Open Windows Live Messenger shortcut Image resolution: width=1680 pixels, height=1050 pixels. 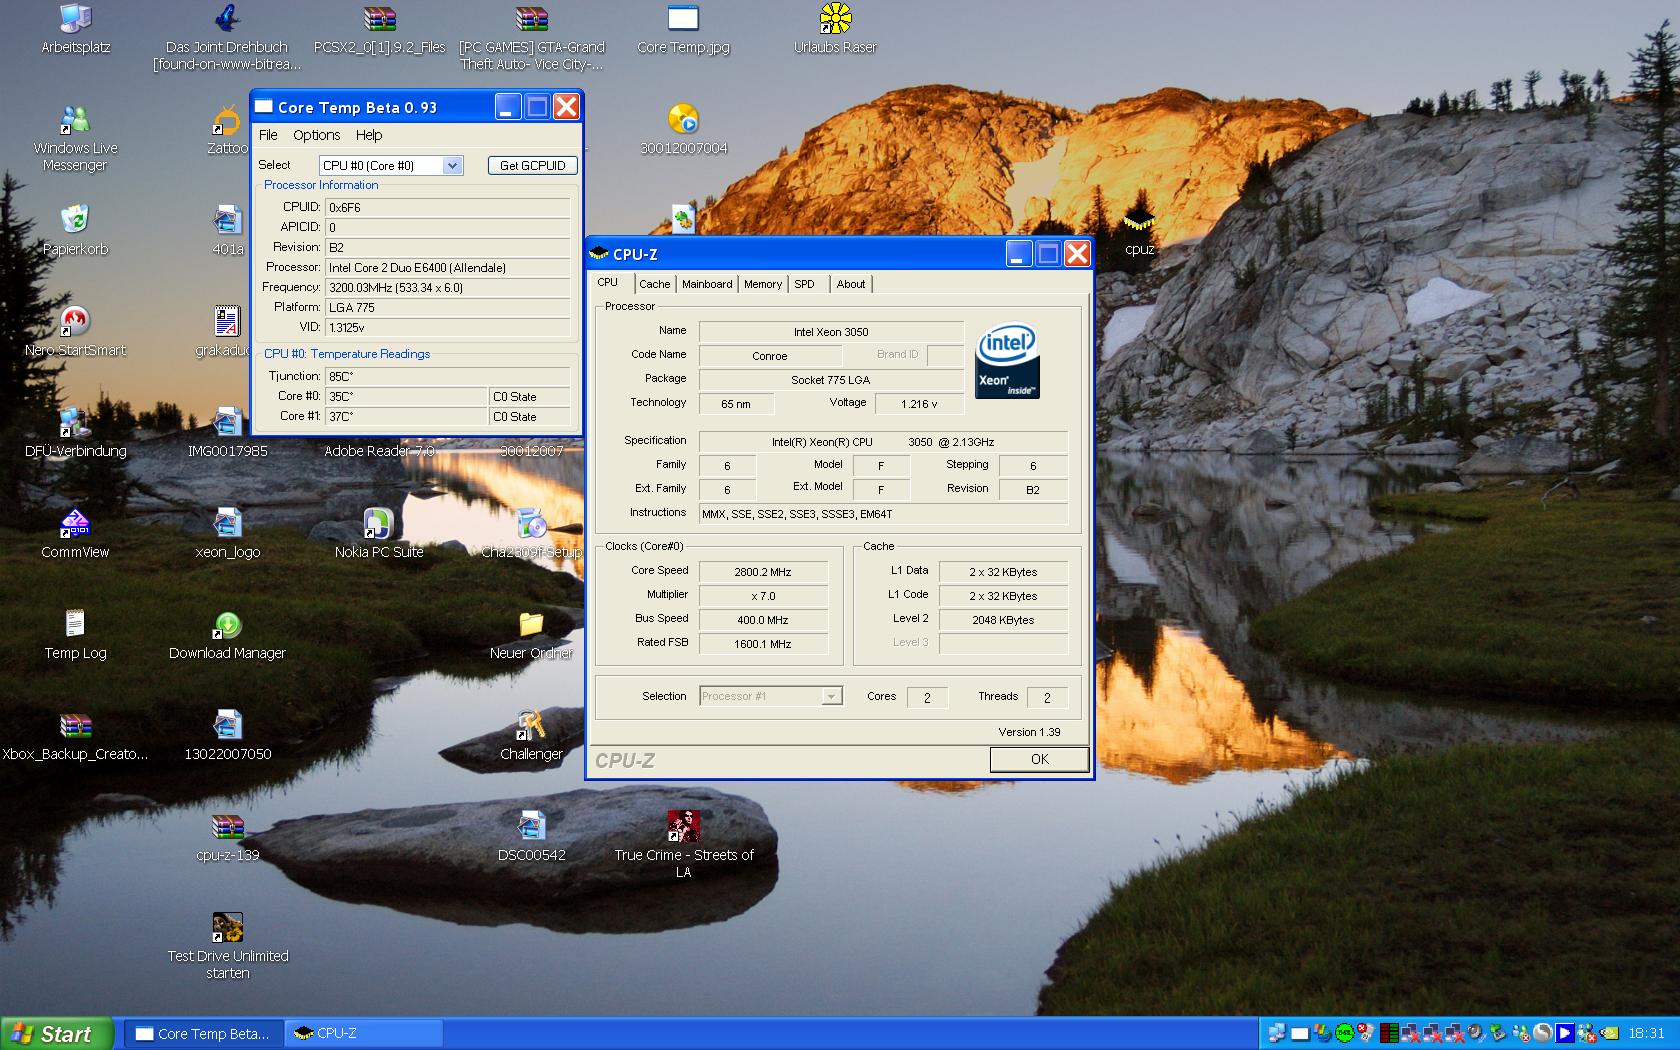tap(75, 121)
